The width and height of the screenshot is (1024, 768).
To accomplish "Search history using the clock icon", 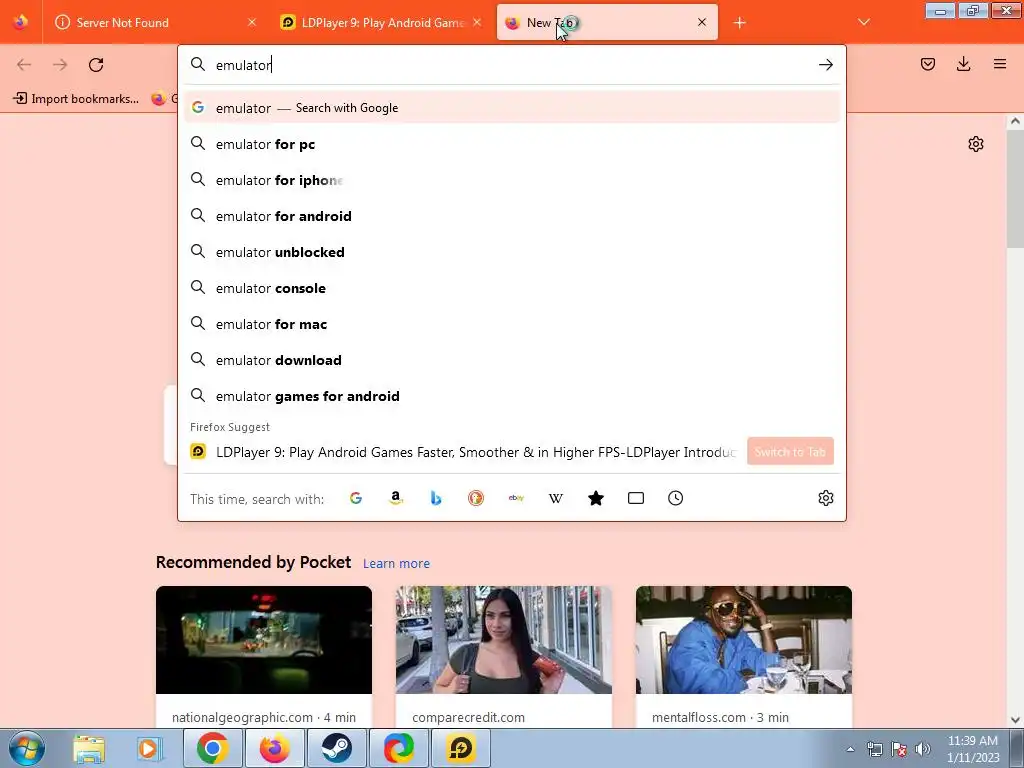I will 675,498.
